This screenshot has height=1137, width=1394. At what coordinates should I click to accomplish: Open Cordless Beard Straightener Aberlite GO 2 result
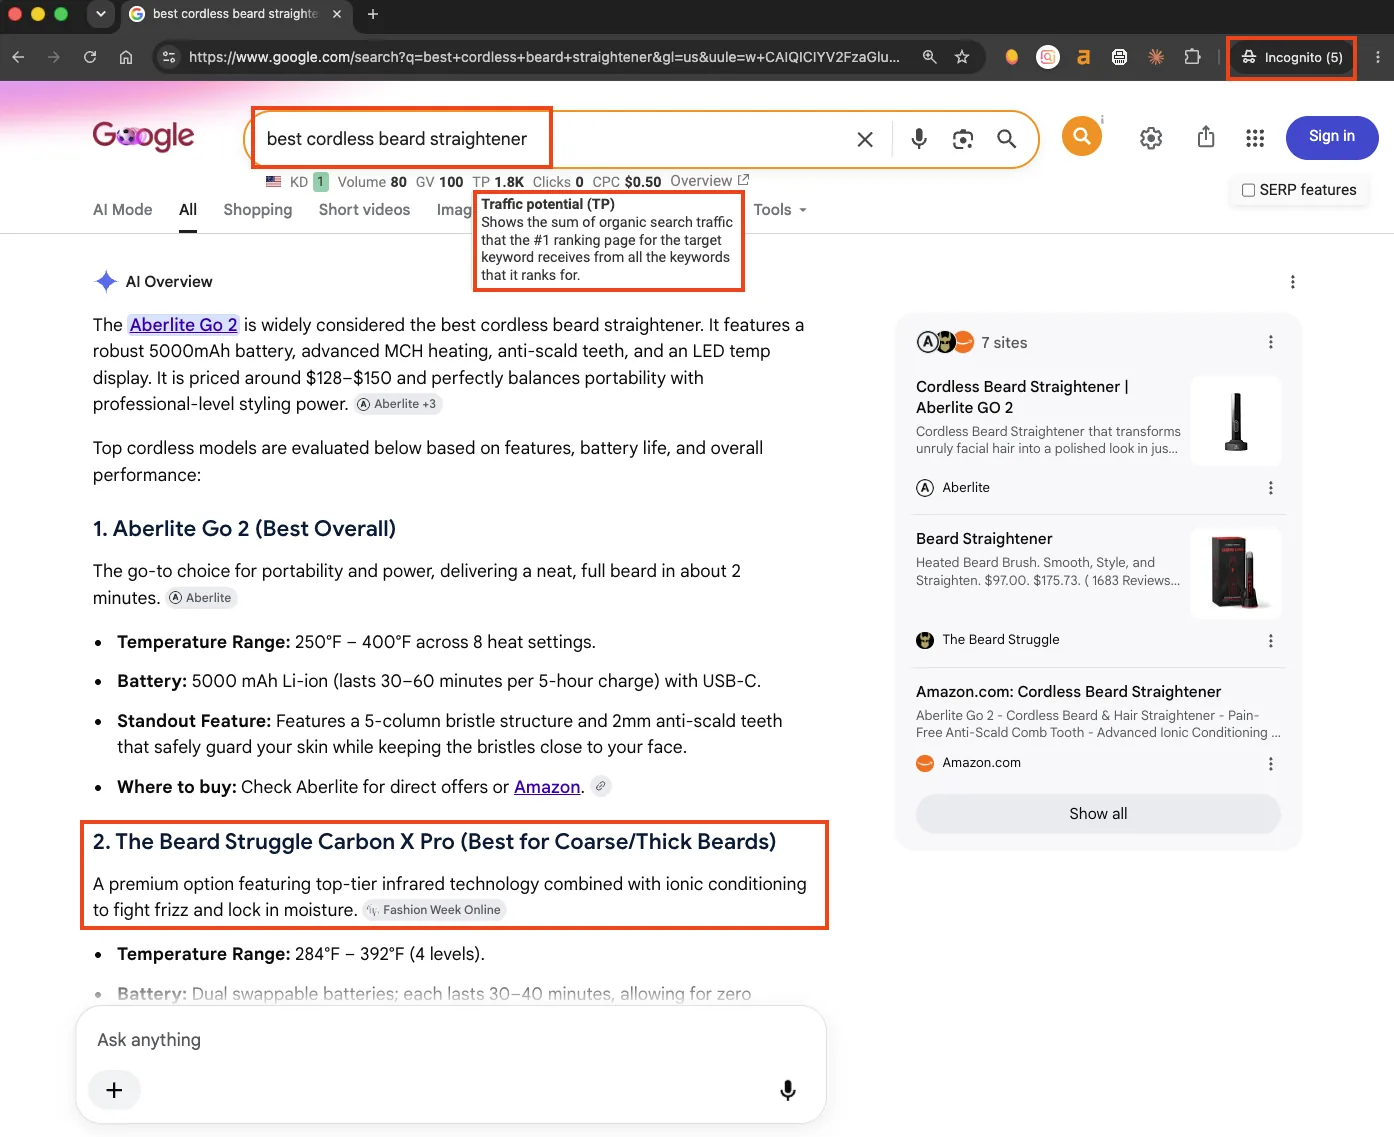click(1022, 397)
